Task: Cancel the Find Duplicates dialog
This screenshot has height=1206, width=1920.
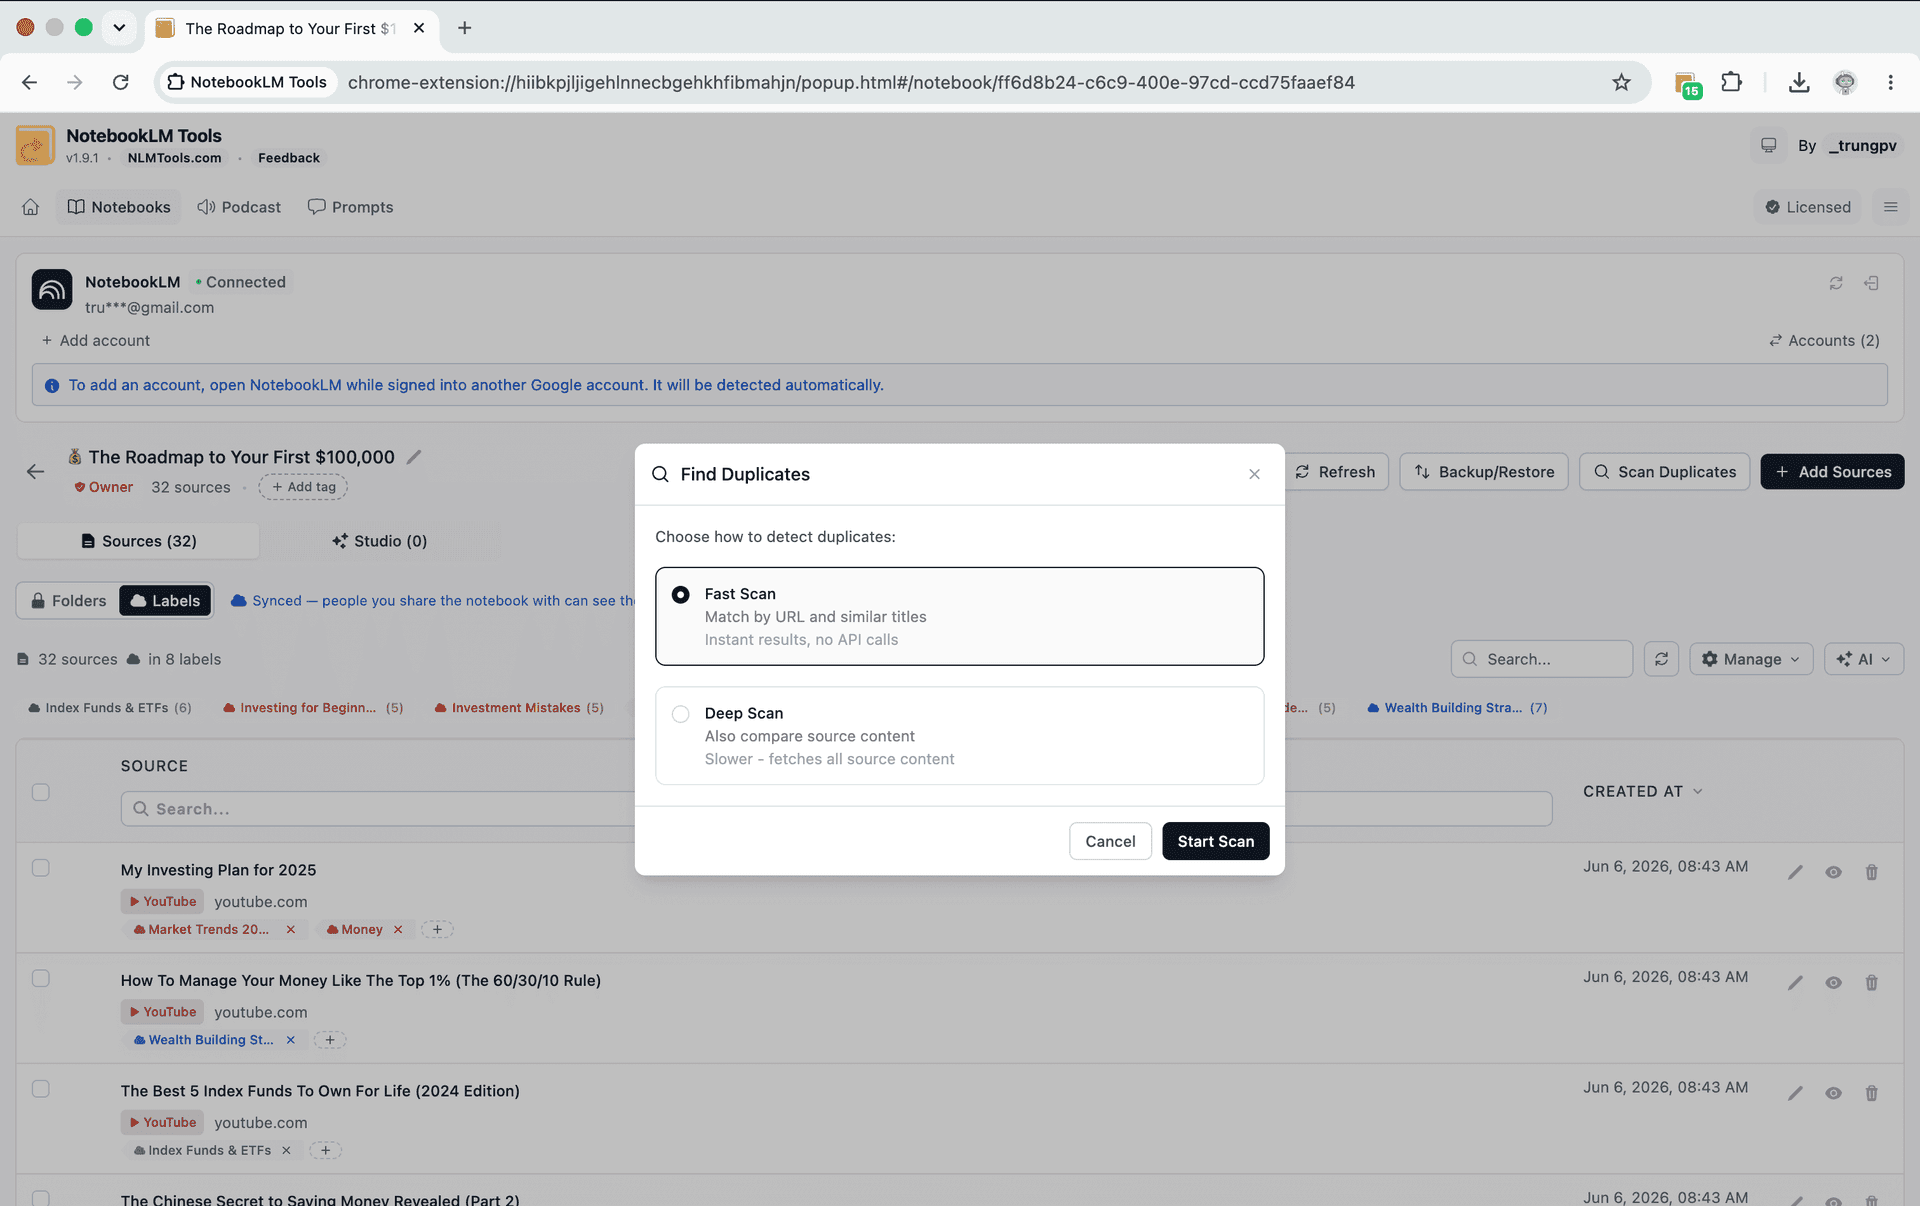Action: coord(1110,841)
